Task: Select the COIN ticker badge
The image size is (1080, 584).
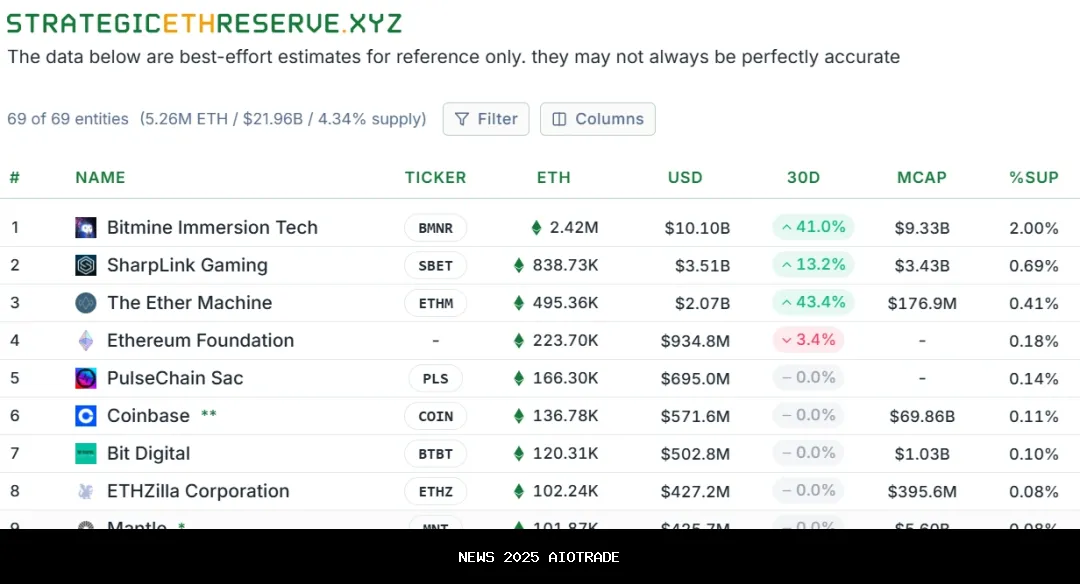Action: 435,416
